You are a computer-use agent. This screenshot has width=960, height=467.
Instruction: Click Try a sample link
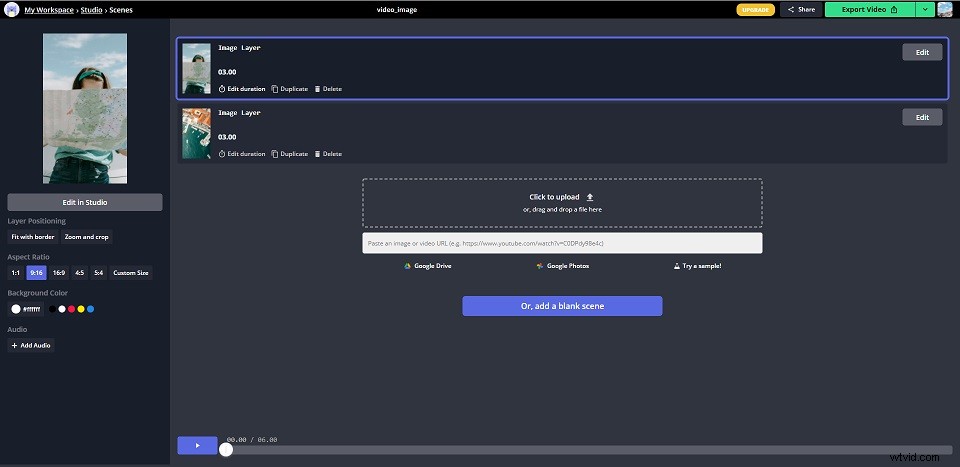coord(698,266)
